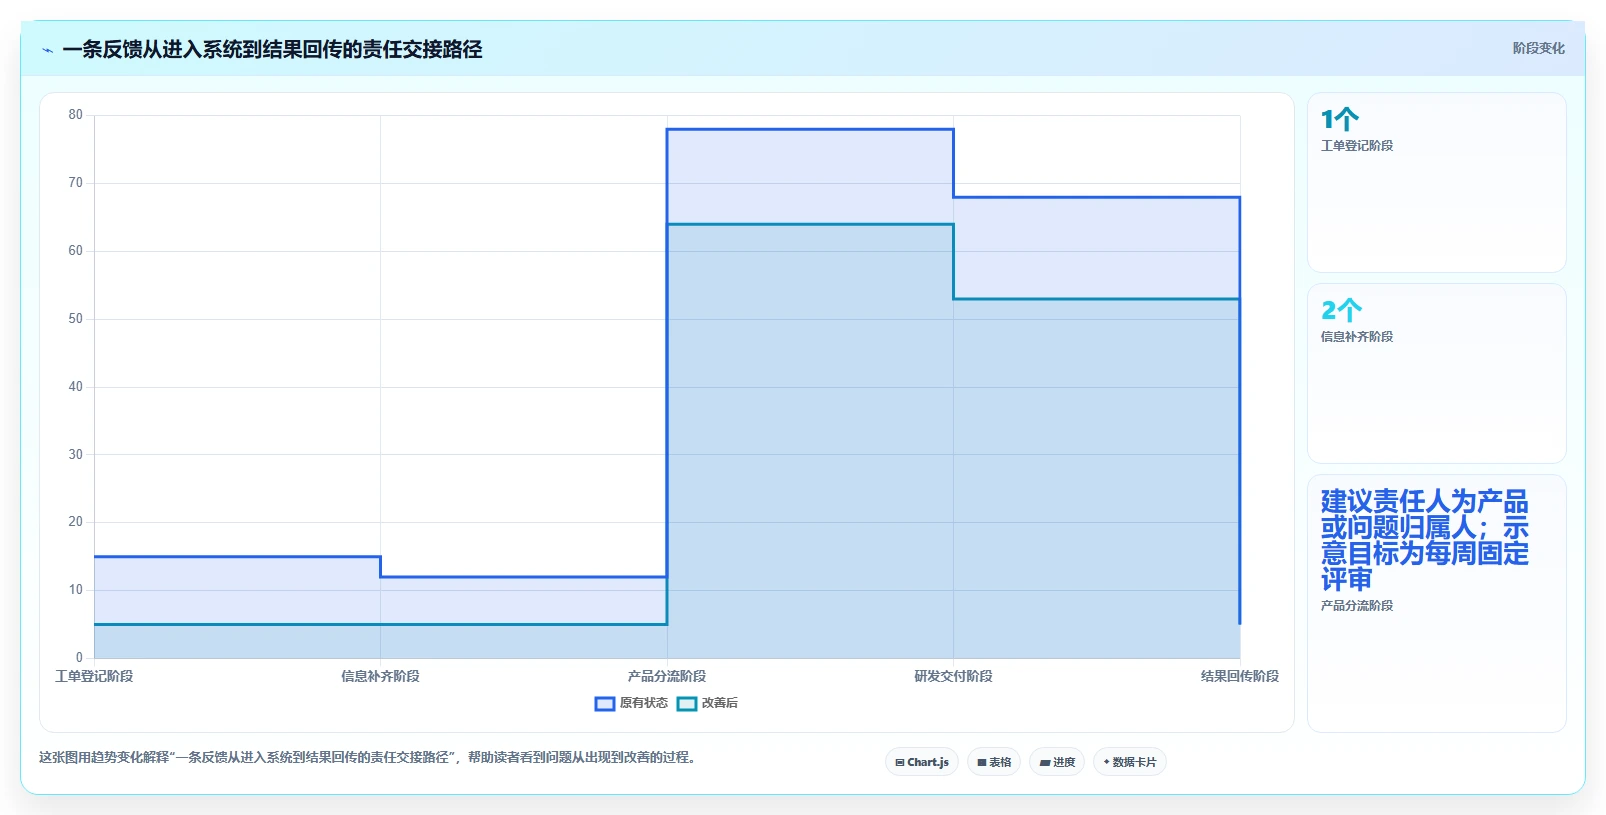Click the 研发交付阶段 x-axis label

(x=953, y=676)
